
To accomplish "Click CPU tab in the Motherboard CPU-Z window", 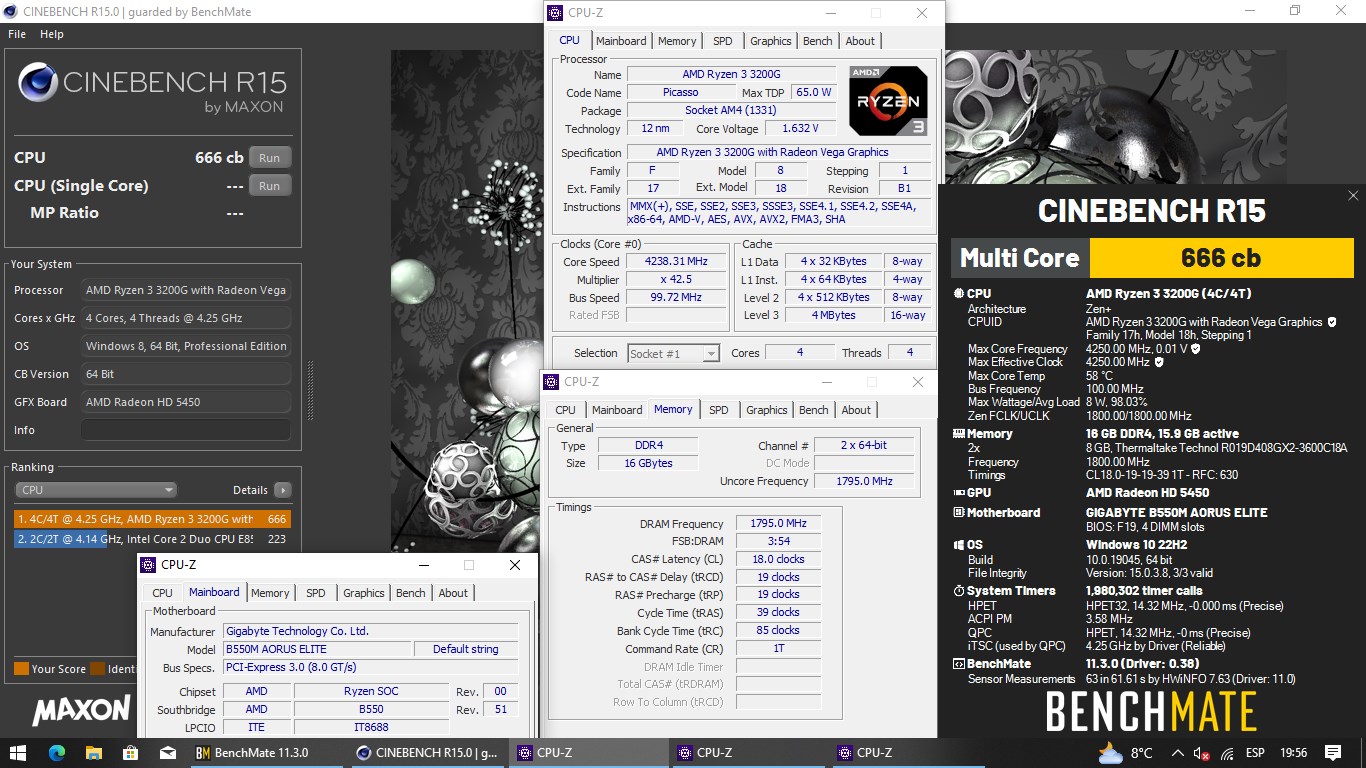I will (x=163, y=593).
